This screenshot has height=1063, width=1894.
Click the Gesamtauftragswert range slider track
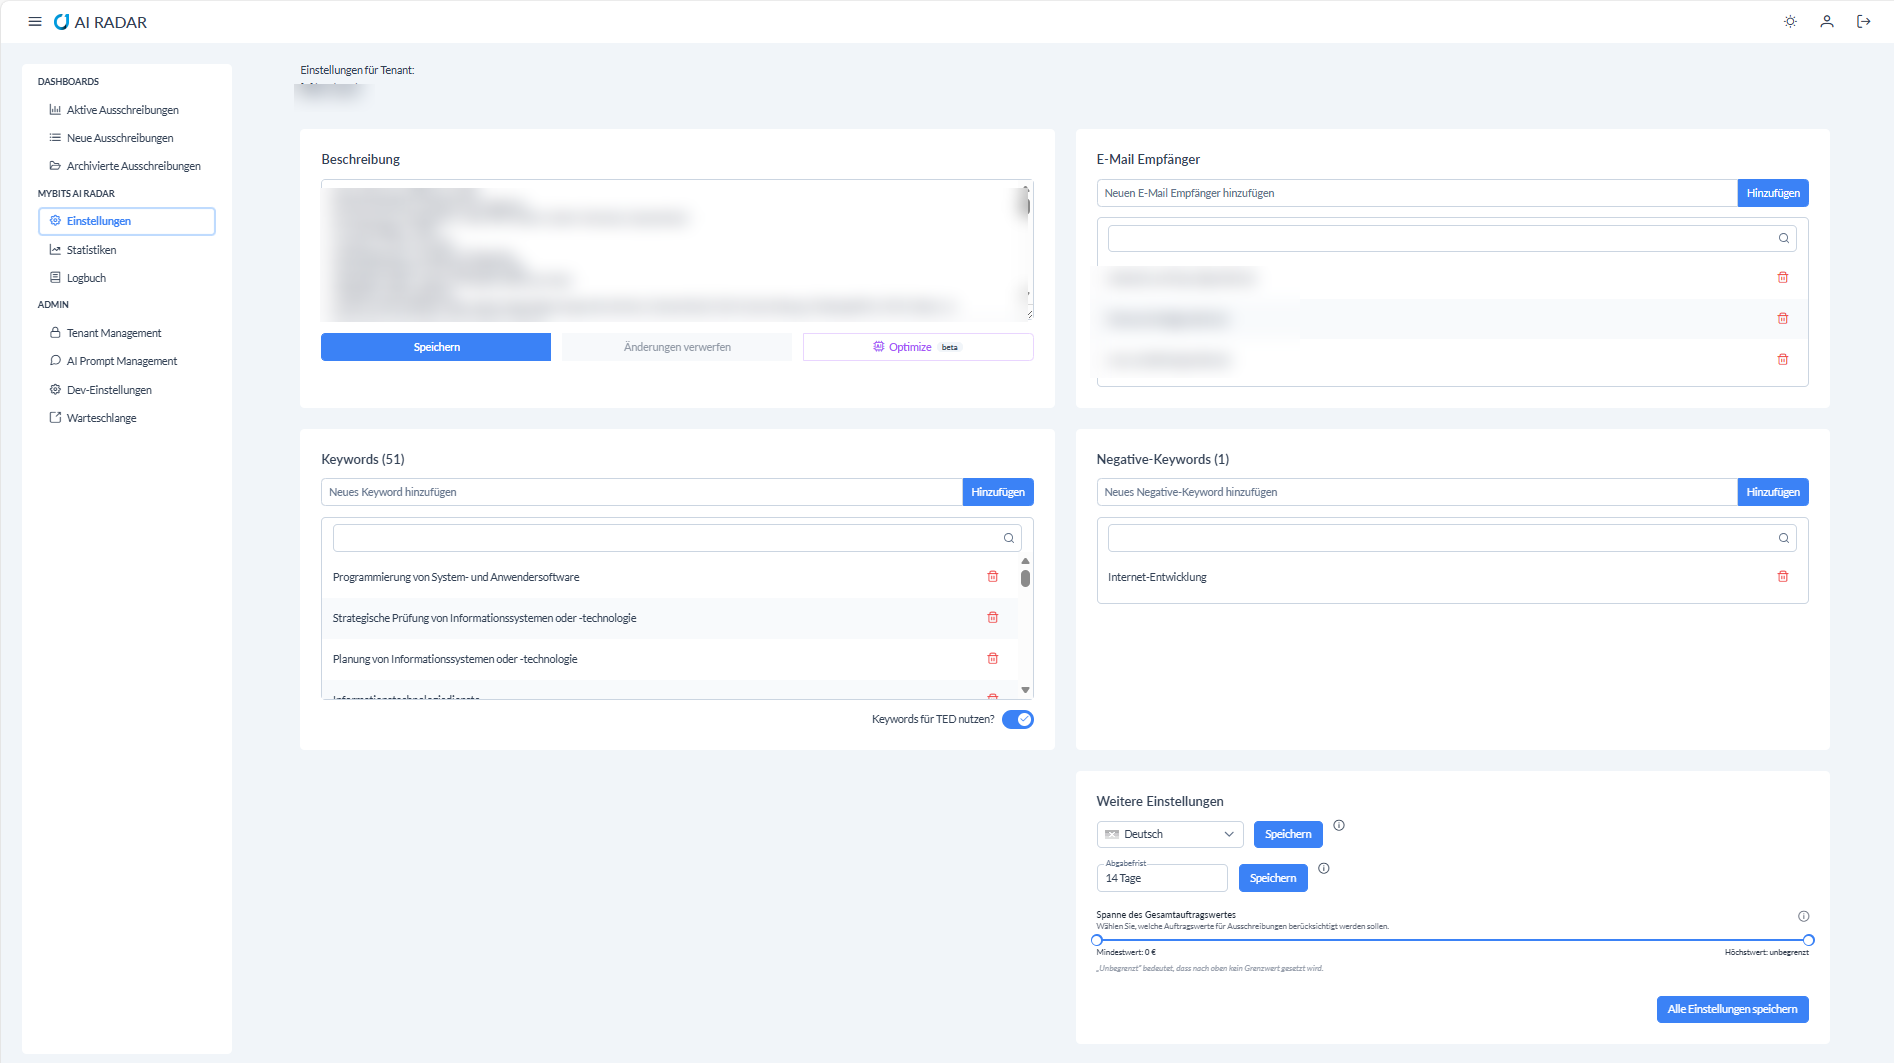1453,940
